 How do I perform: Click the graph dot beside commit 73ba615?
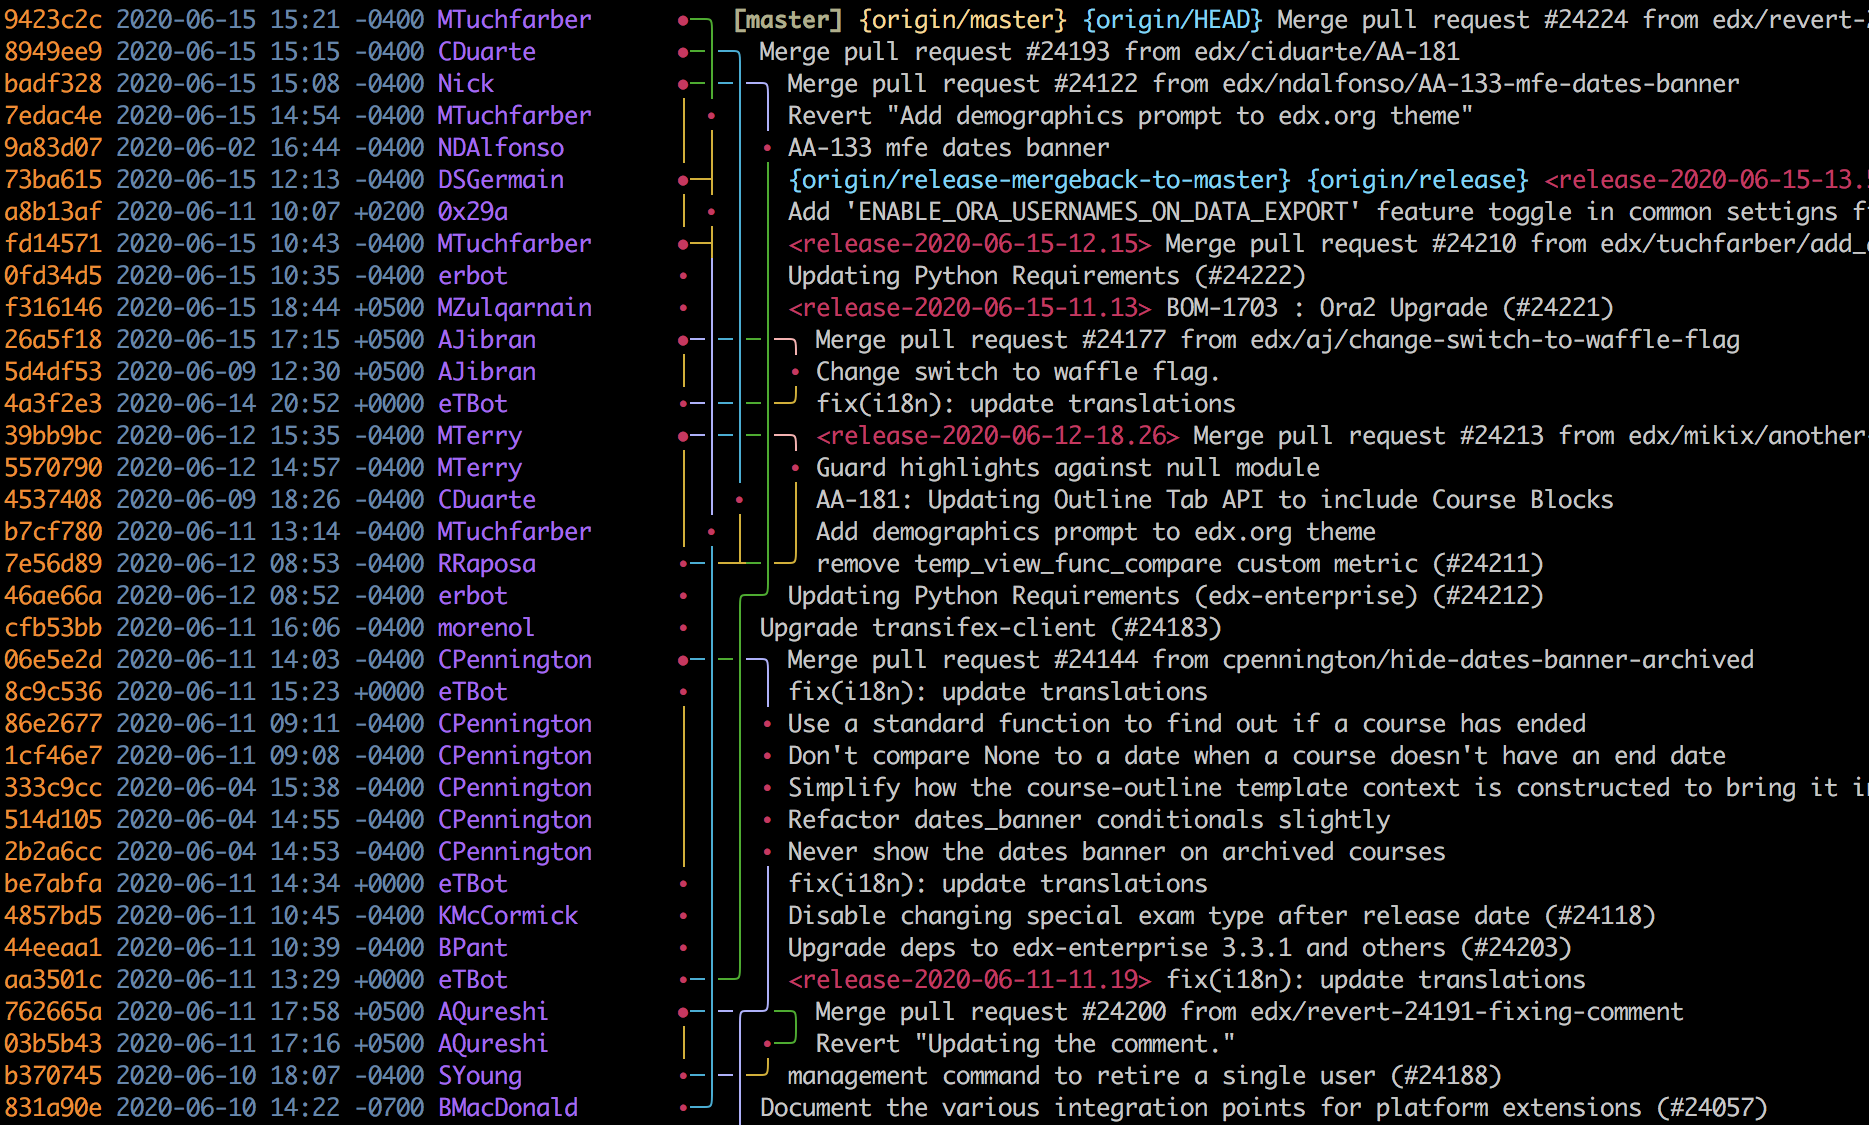pos(683,180)
